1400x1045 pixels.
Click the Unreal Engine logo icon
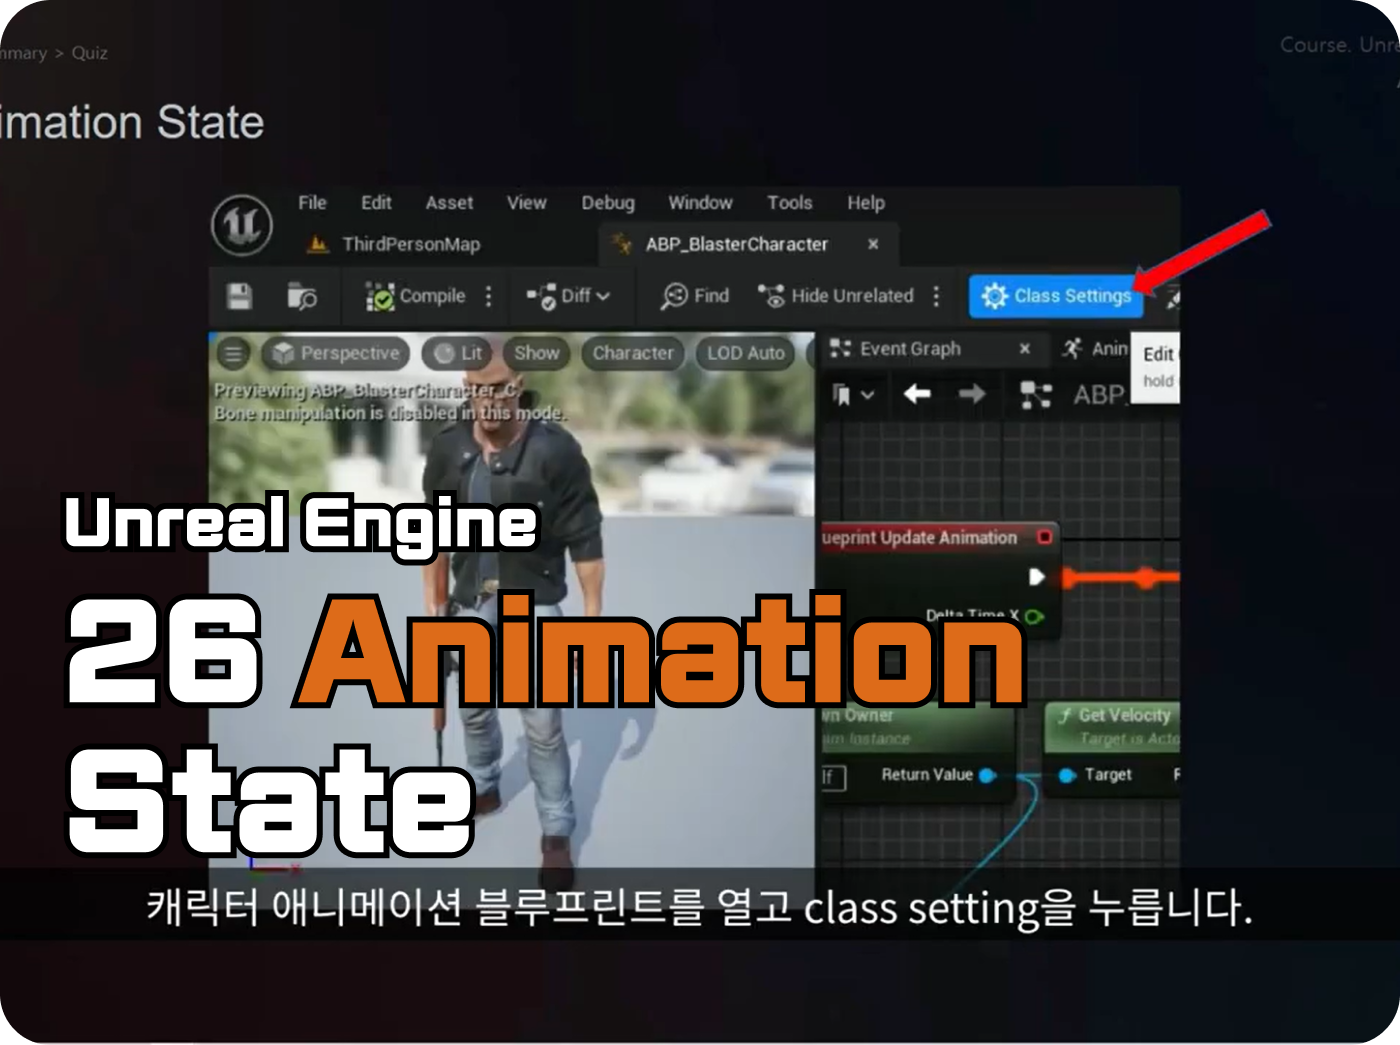[x=242, y=224]
